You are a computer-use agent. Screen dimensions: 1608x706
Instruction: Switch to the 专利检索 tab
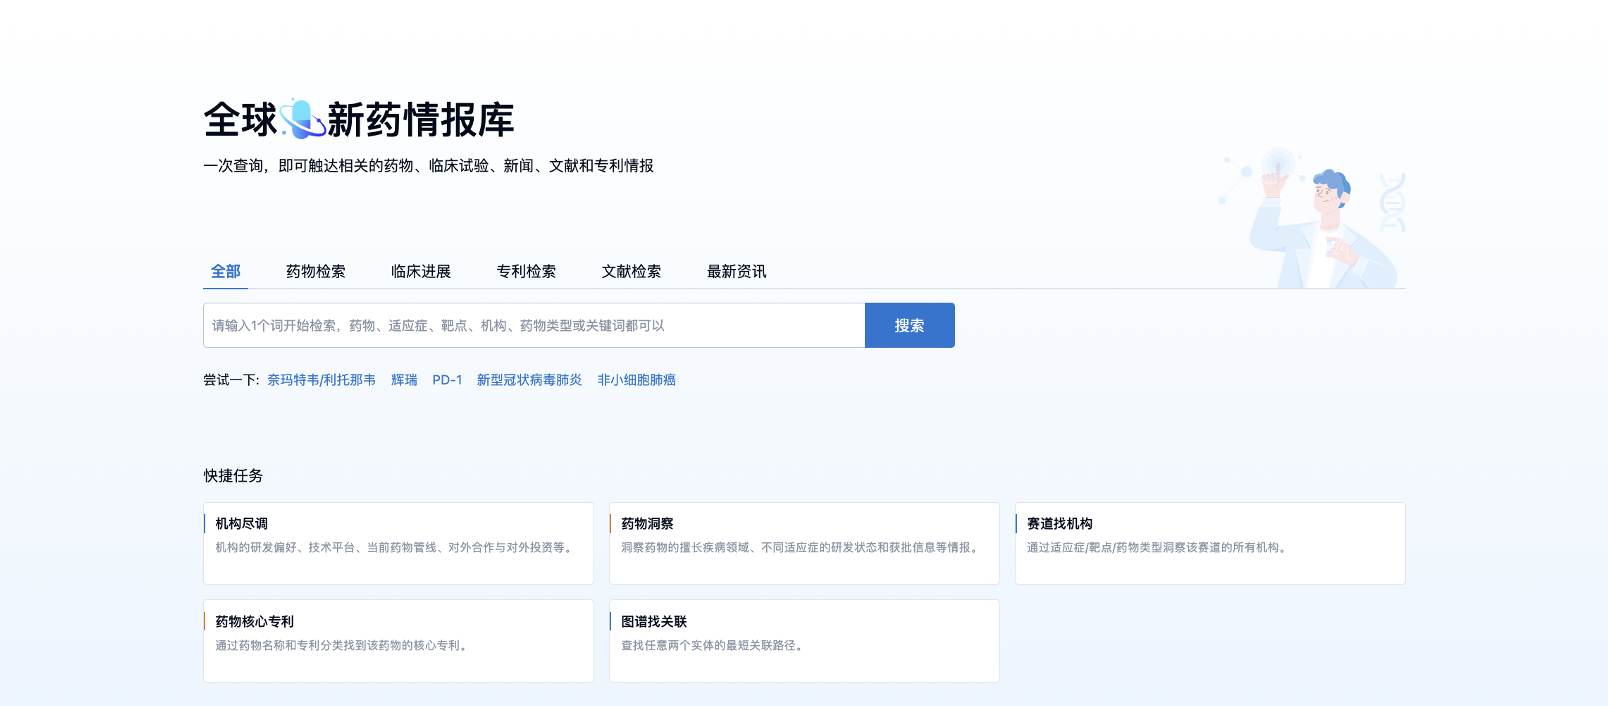click(526, 271)
